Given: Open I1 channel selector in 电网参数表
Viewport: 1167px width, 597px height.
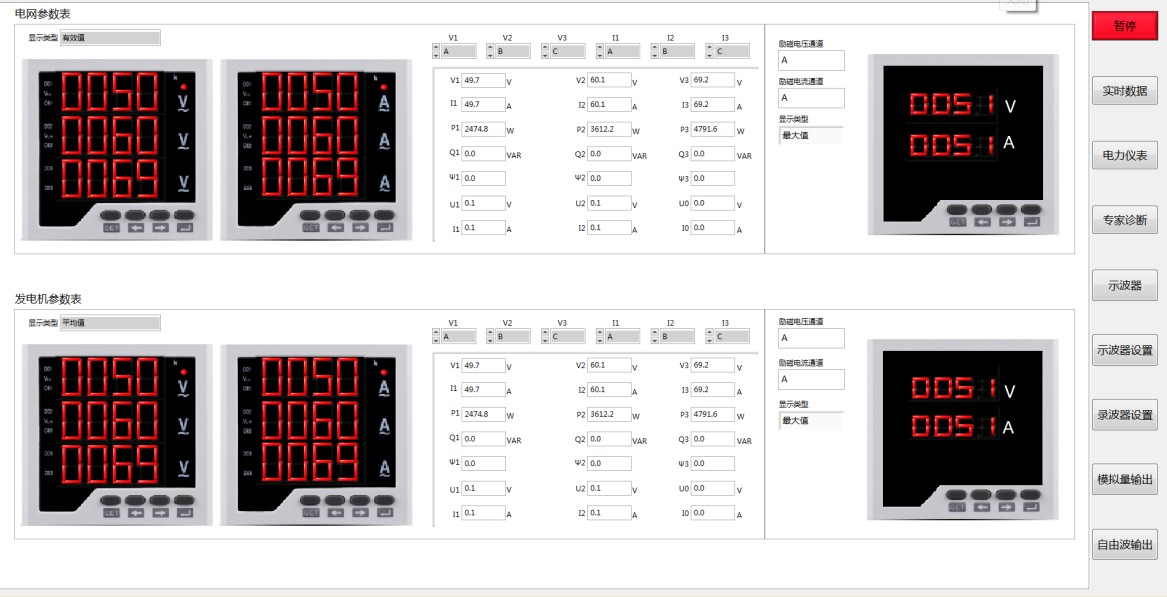Looking at the screenshot, I should pyautogui.click(x=622, y=51).
